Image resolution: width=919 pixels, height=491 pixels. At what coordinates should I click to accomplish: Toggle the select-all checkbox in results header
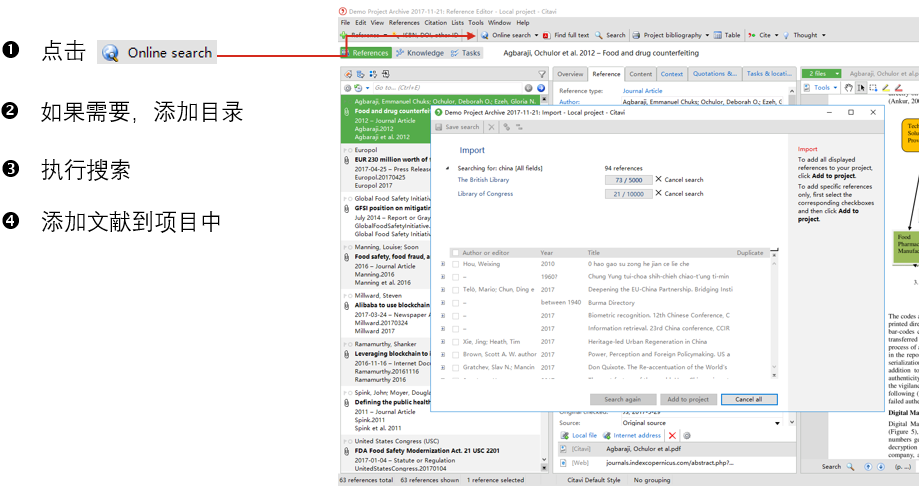pyautogui.click(x=455, y=253)
